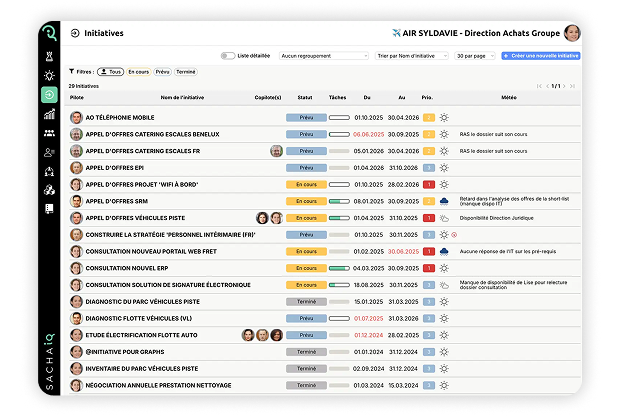The height and width of the screenshot is (416, 620).
Task: Open the CONSULTATION NOUVEL ERP initiative
Action: tap(126, 268)
